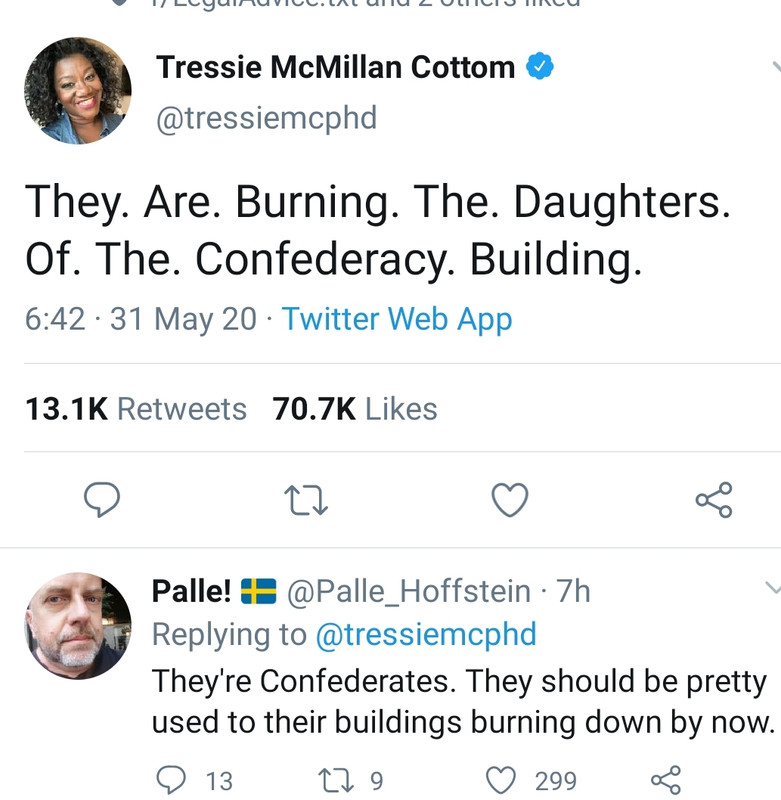Expand the main tweet options chevron
This screenshot has width=781, height=800.
click(x=775, y=67)
